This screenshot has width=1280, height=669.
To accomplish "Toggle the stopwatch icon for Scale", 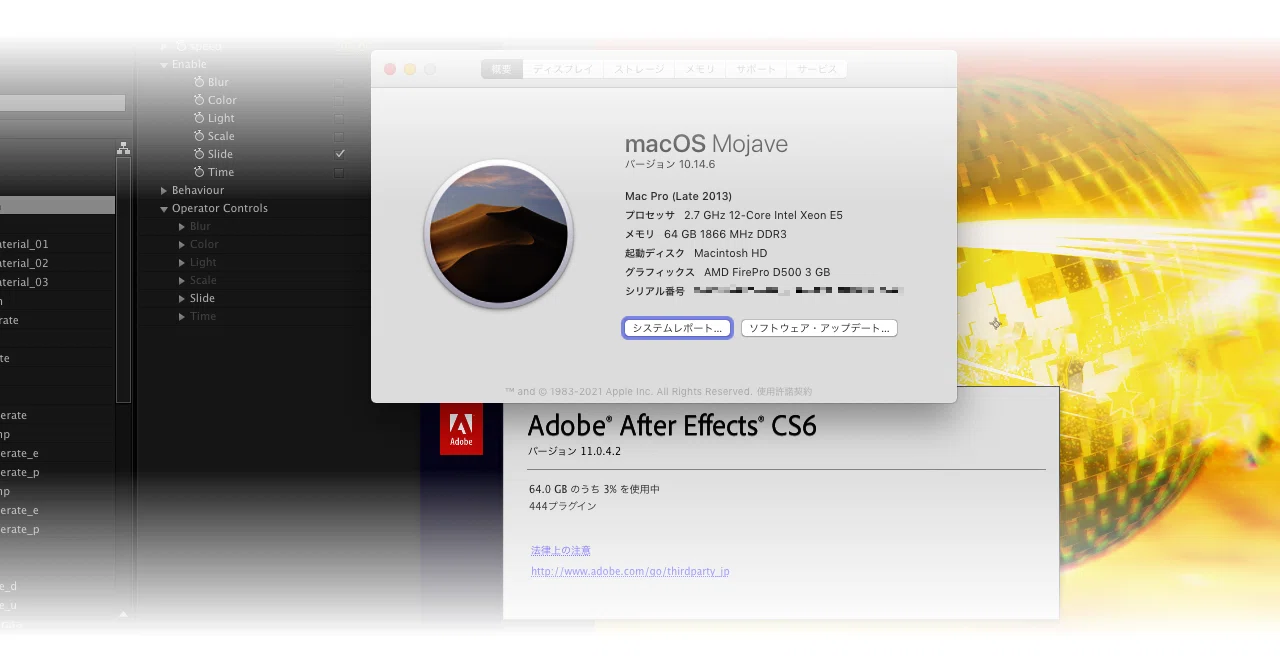I will click(199, 136).
